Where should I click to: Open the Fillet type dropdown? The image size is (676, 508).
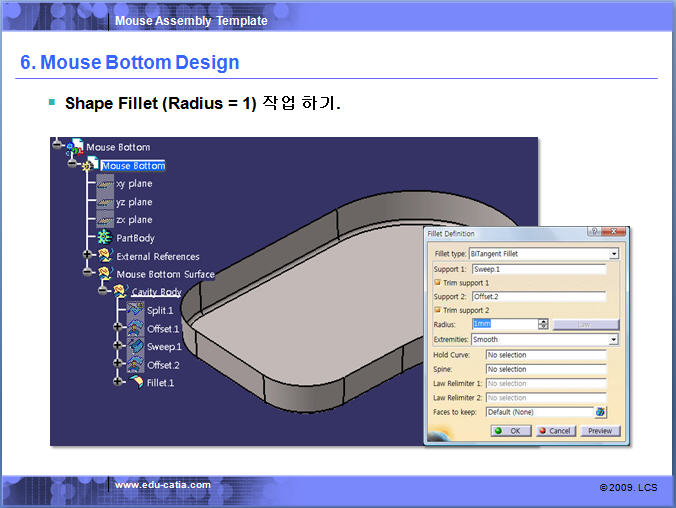pyautogui.click(x=613, y=254)
